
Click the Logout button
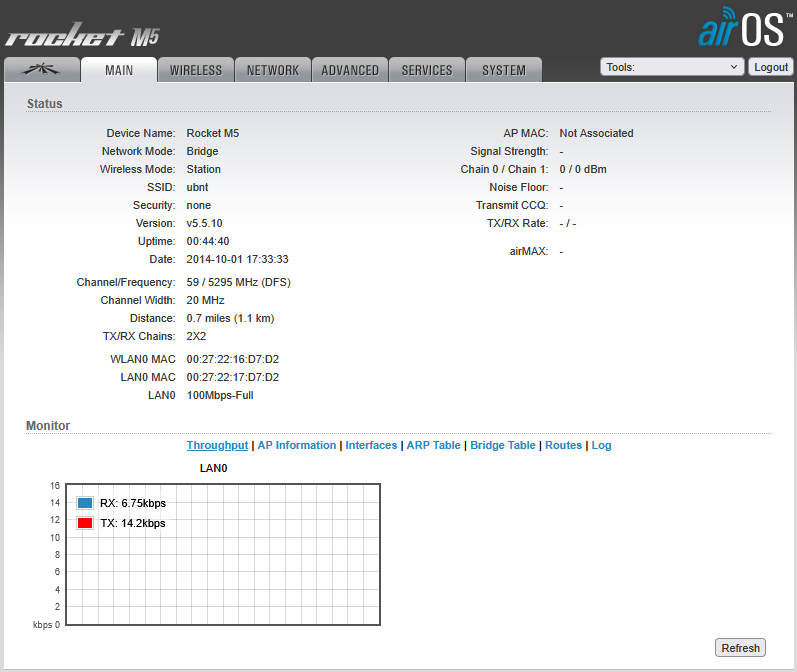[x=771, y=67]
